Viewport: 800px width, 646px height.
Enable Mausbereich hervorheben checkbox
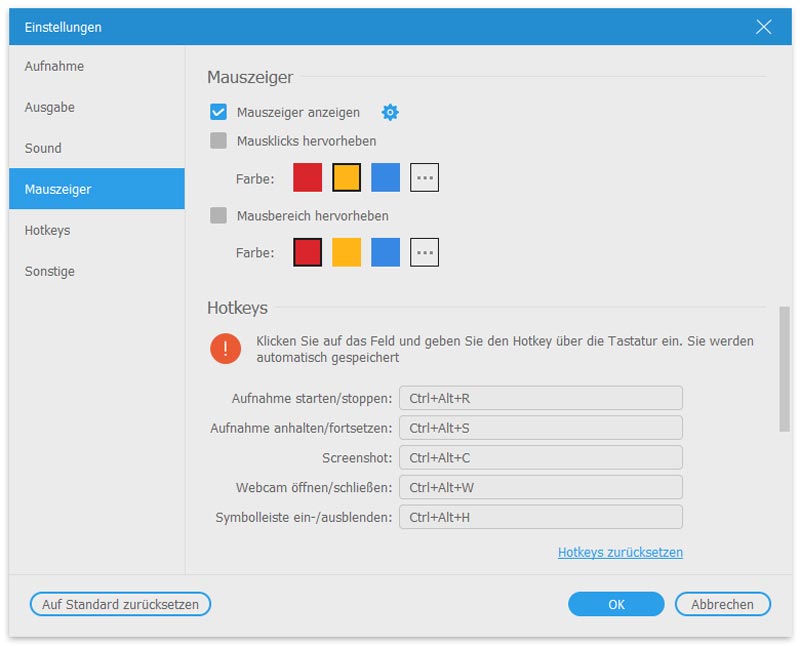218,215
